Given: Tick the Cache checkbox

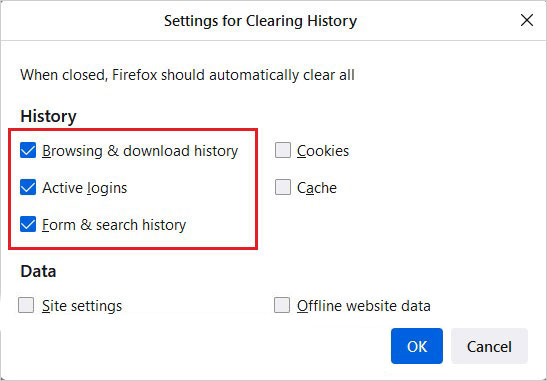Looking at the screenshot, I should click(283, 187).
